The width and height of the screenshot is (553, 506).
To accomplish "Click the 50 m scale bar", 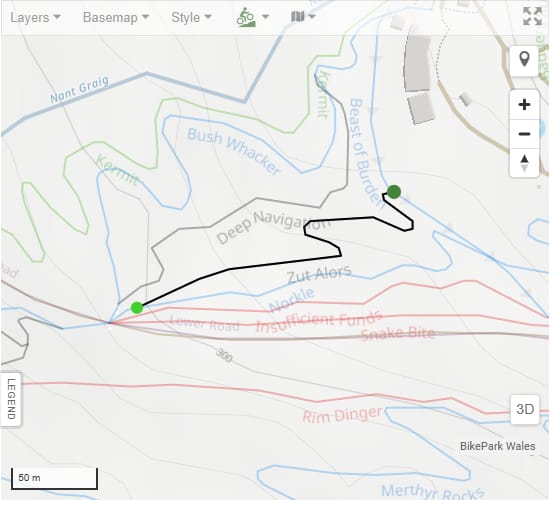I will click(54, 478).
